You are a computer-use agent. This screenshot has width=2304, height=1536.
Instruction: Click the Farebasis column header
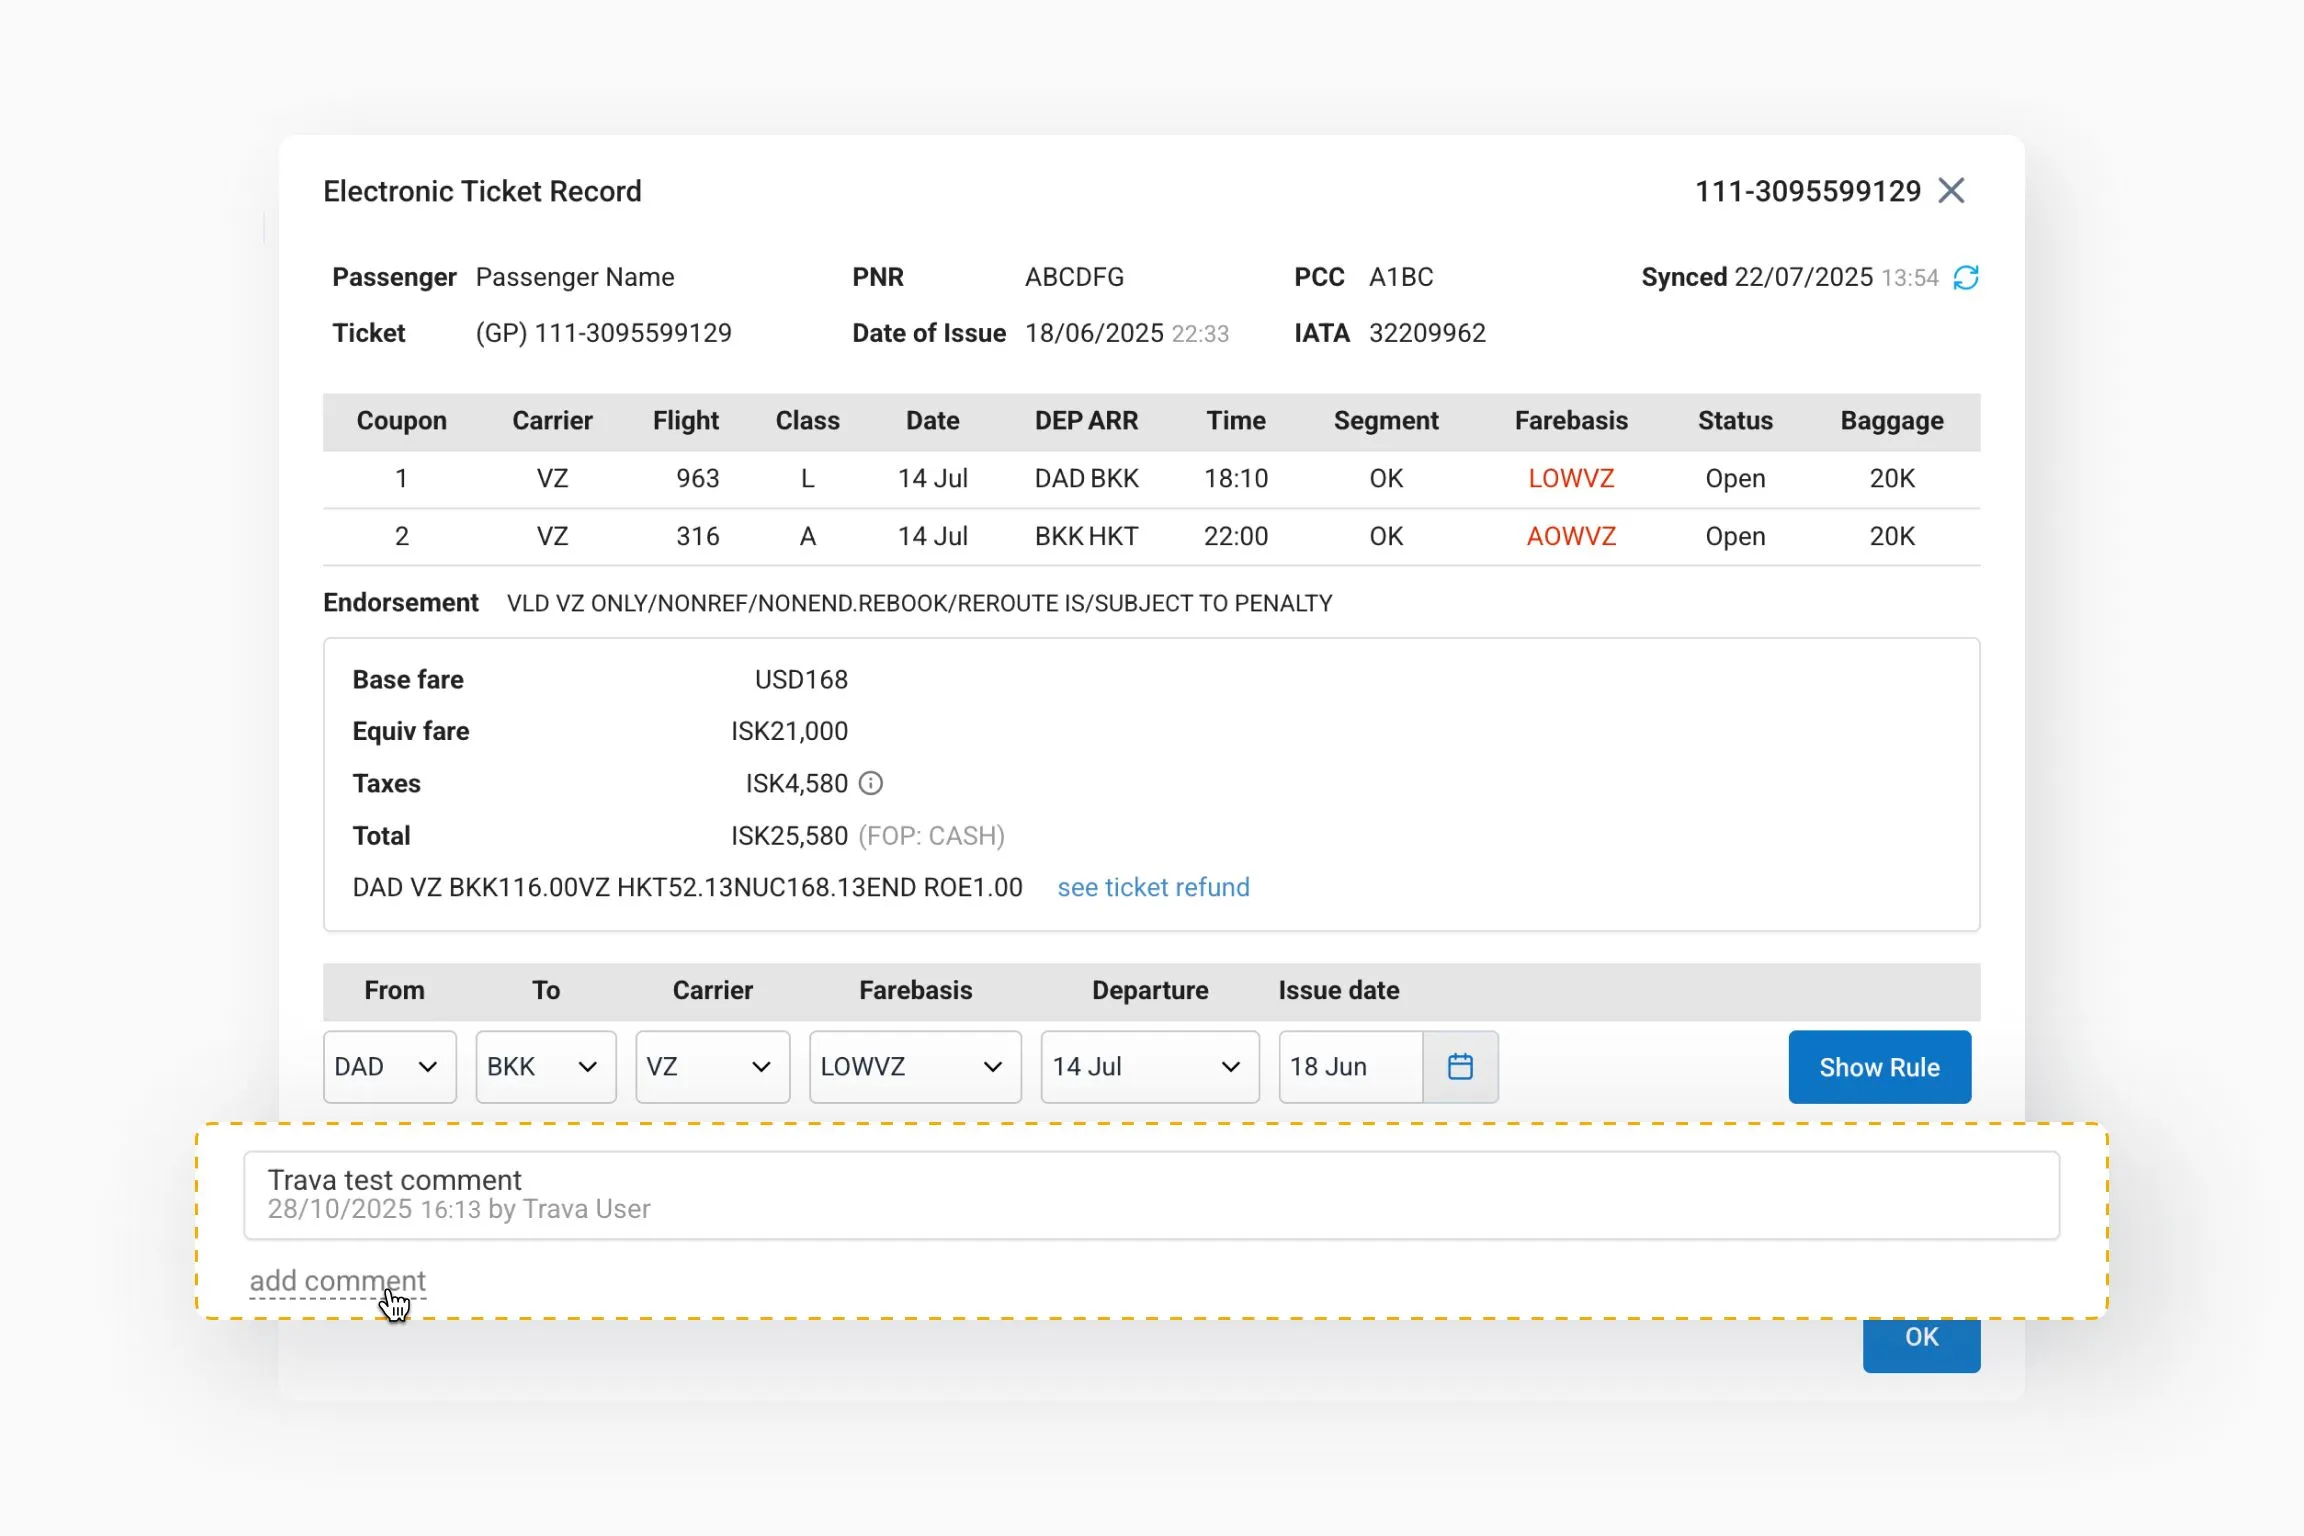click(x=1570, y=421)
